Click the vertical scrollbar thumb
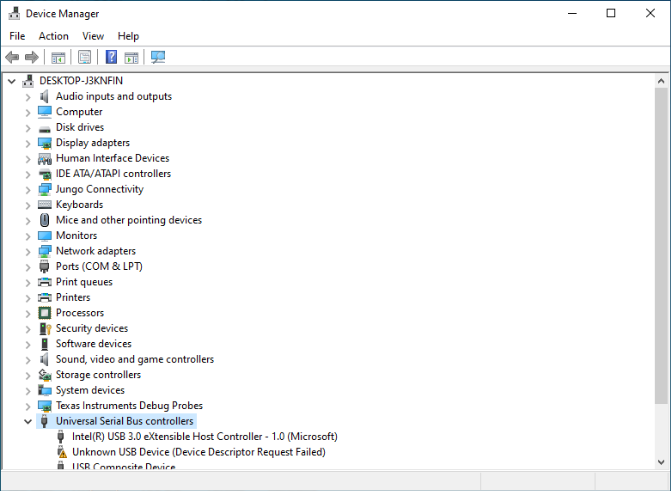This screenshot has height=491, width=671. point(661,245)
